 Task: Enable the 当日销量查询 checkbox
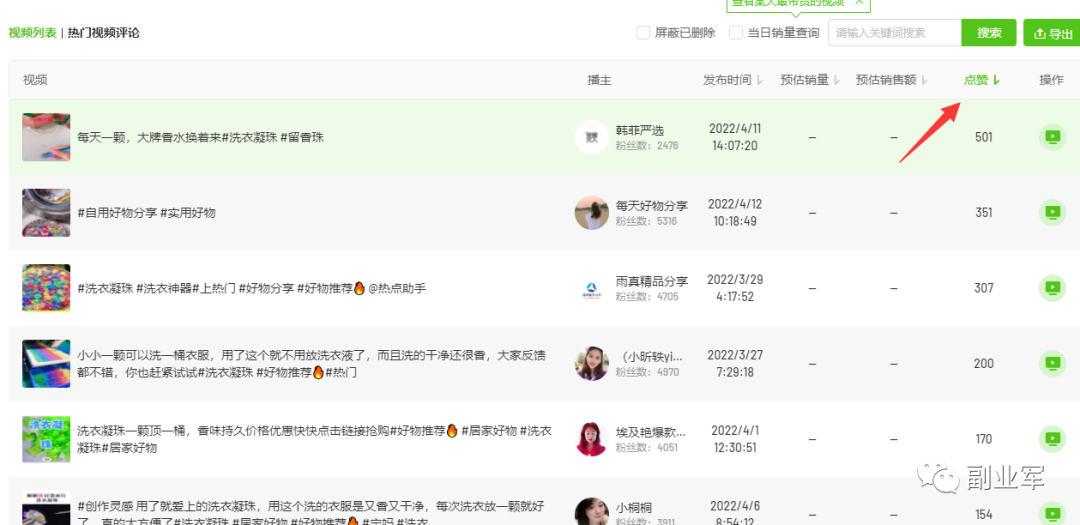coord(736,32)
